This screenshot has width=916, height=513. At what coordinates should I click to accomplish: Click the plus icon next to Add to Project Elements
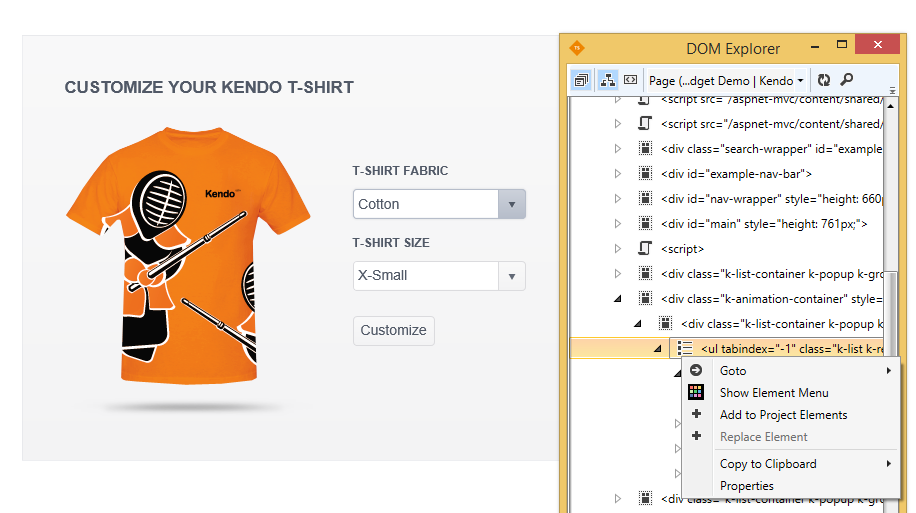(x=696, y=414)
